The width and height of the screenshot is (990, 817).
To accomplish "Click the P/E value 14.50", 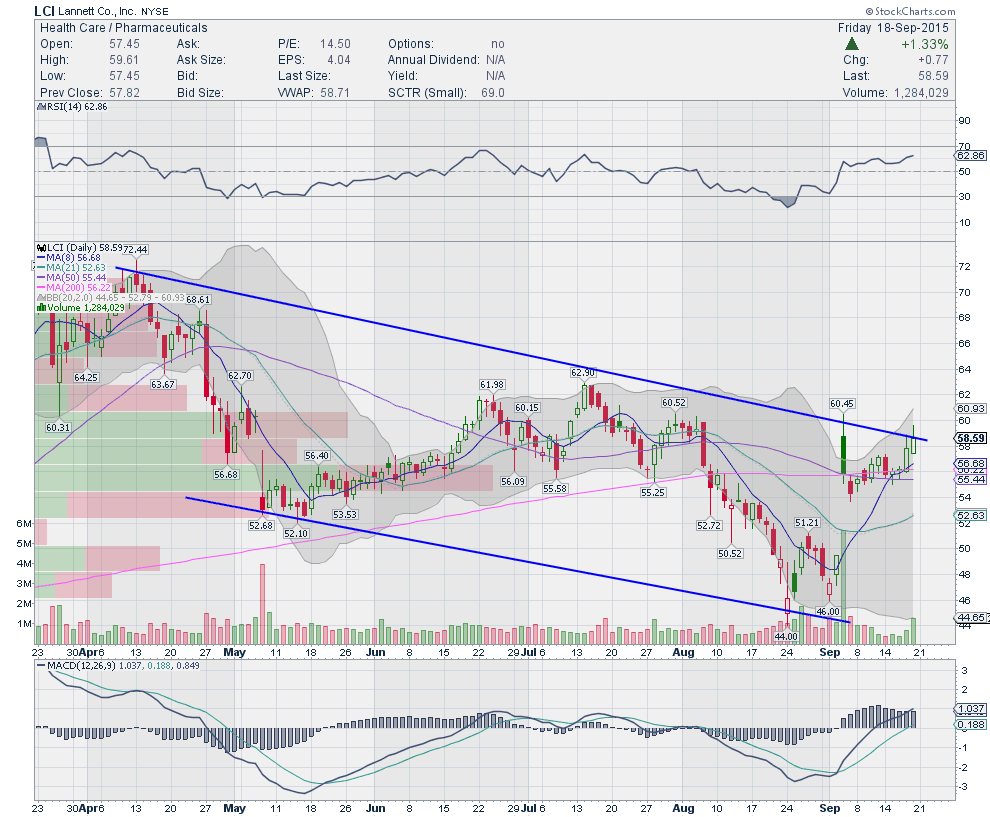I will [x=335, y=44].
